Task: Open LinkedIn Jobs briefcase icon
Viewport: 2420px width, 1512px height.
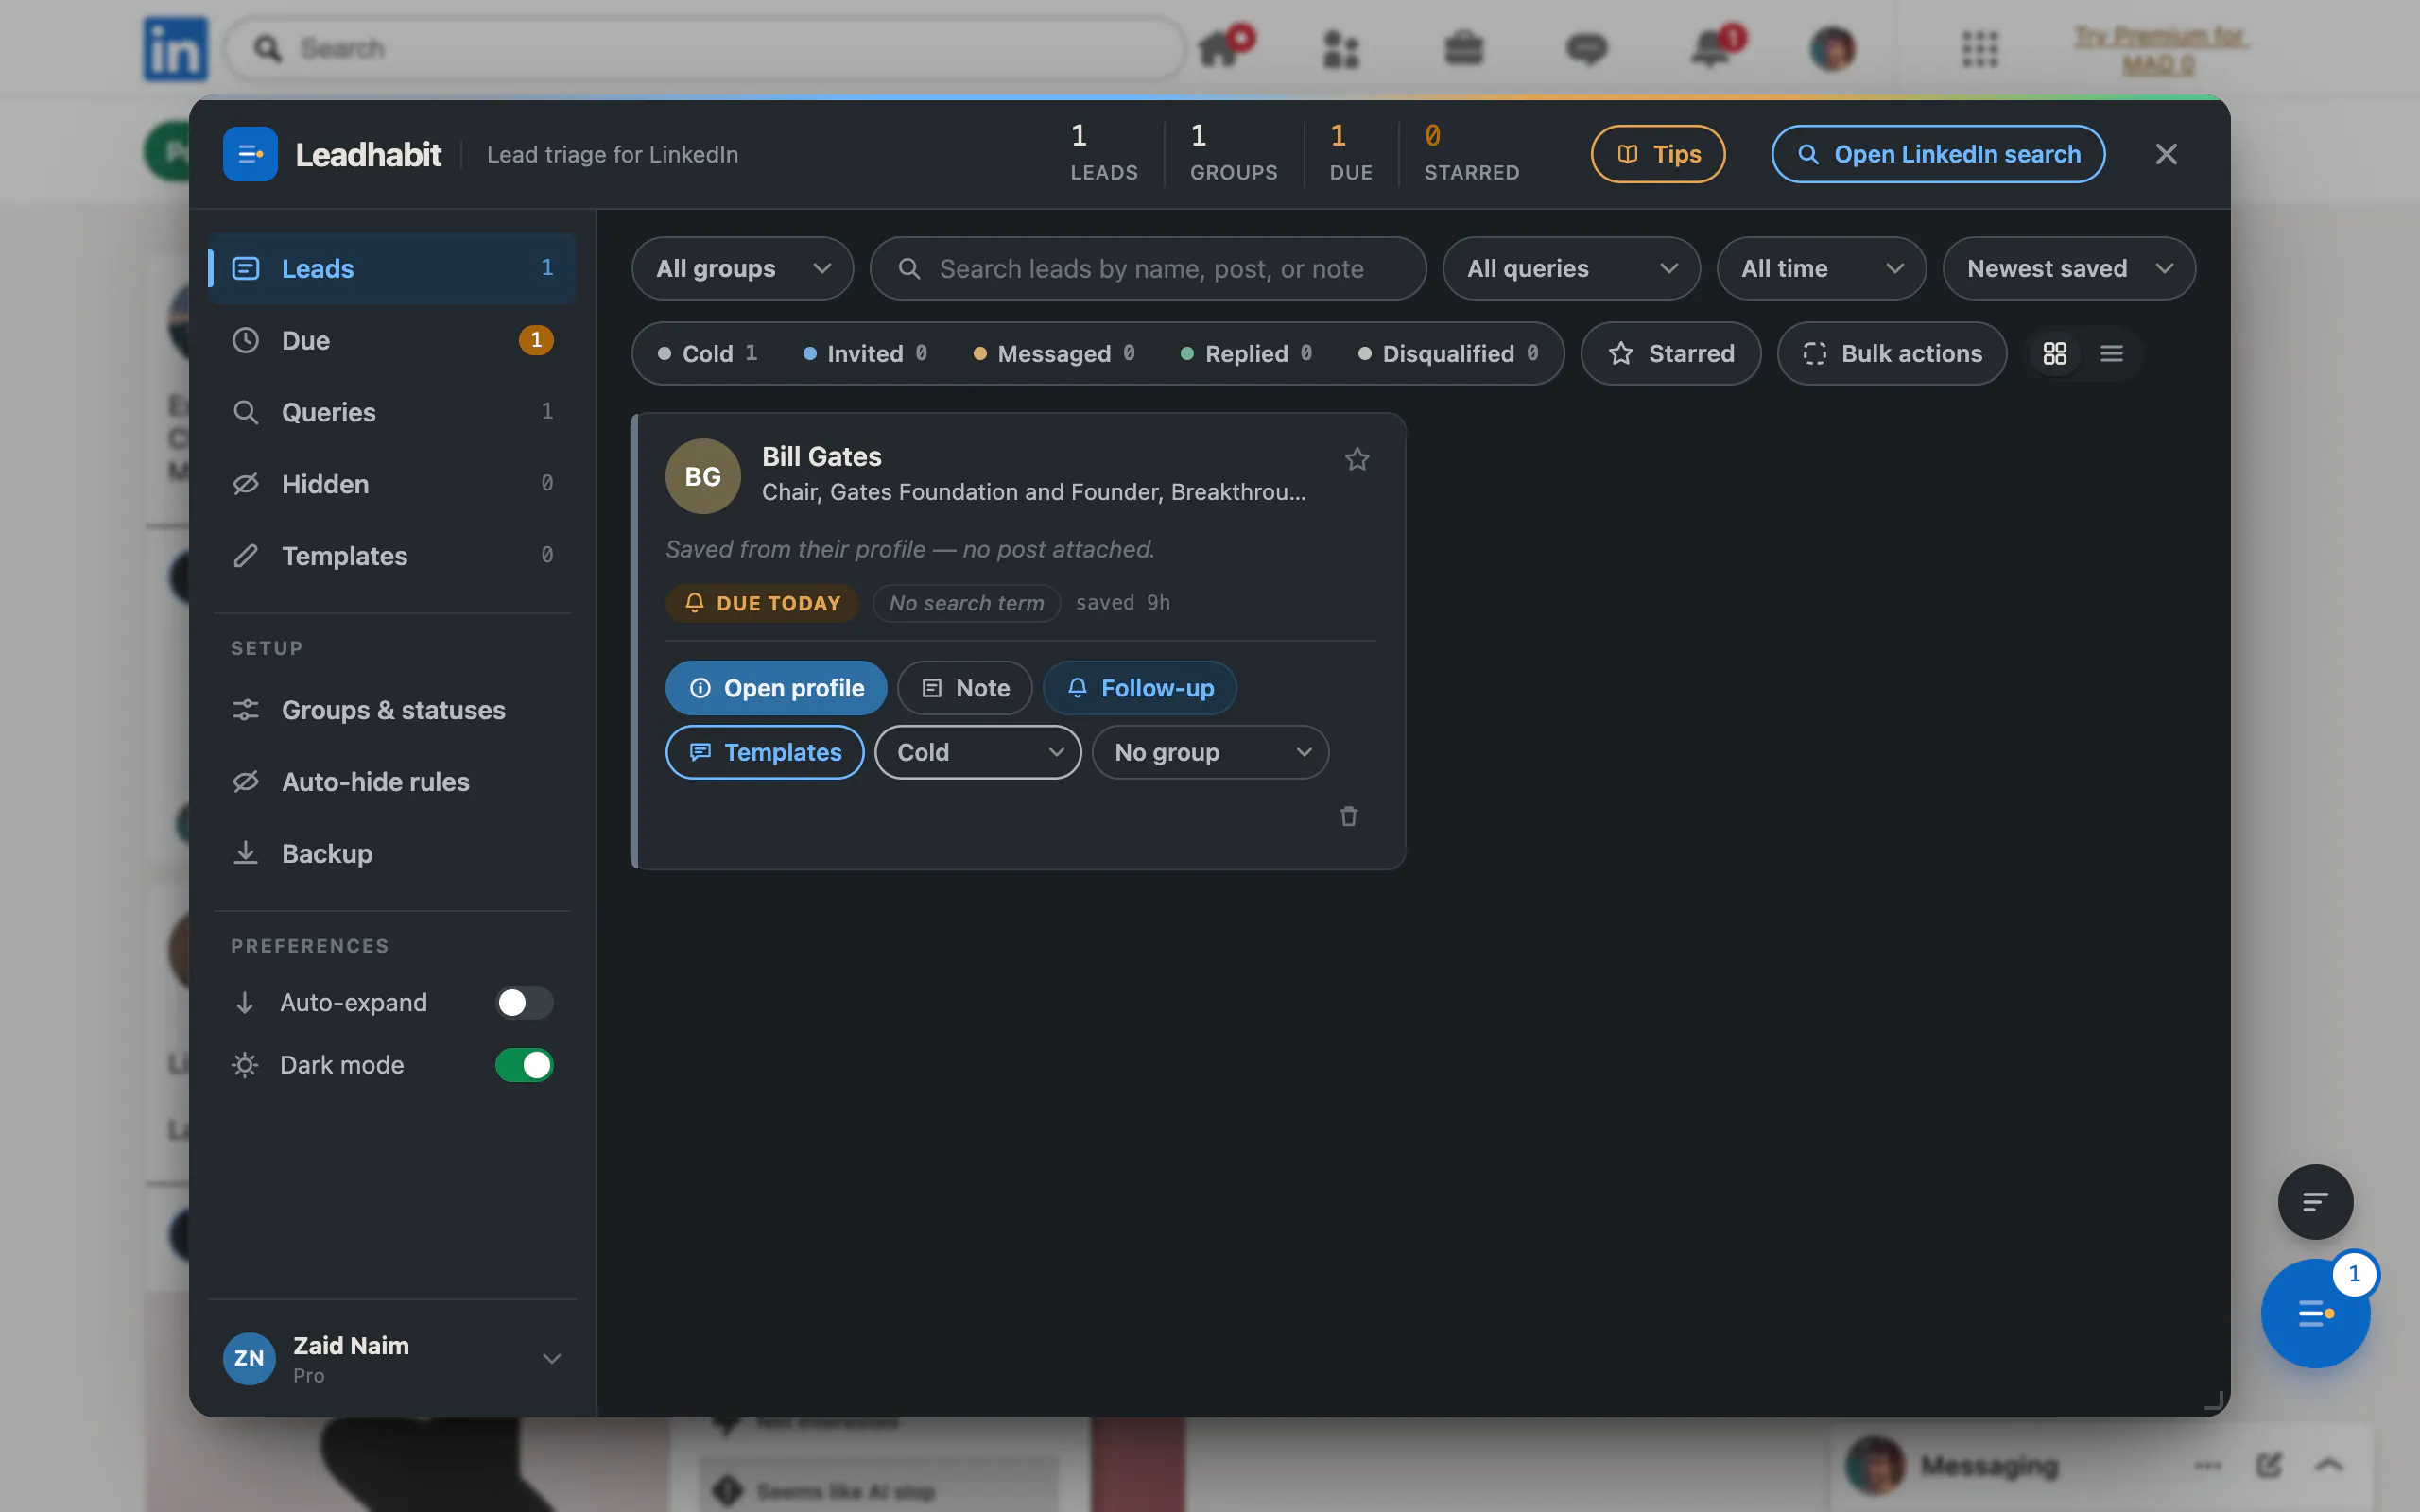Action: [1463, 48]
